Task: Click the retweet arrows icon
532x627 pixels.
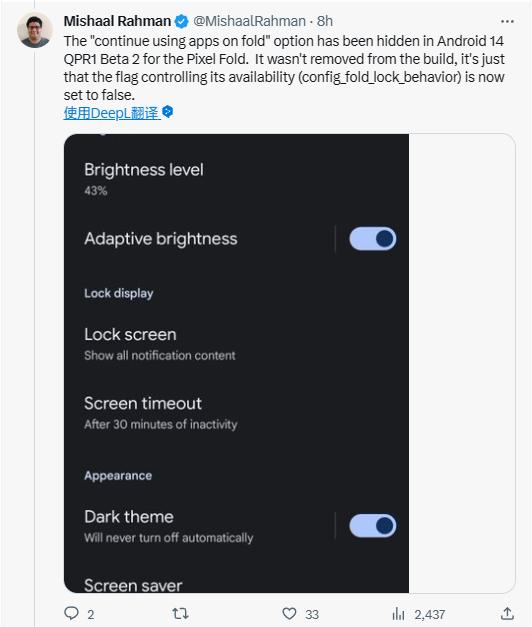Action: [180, 613]
